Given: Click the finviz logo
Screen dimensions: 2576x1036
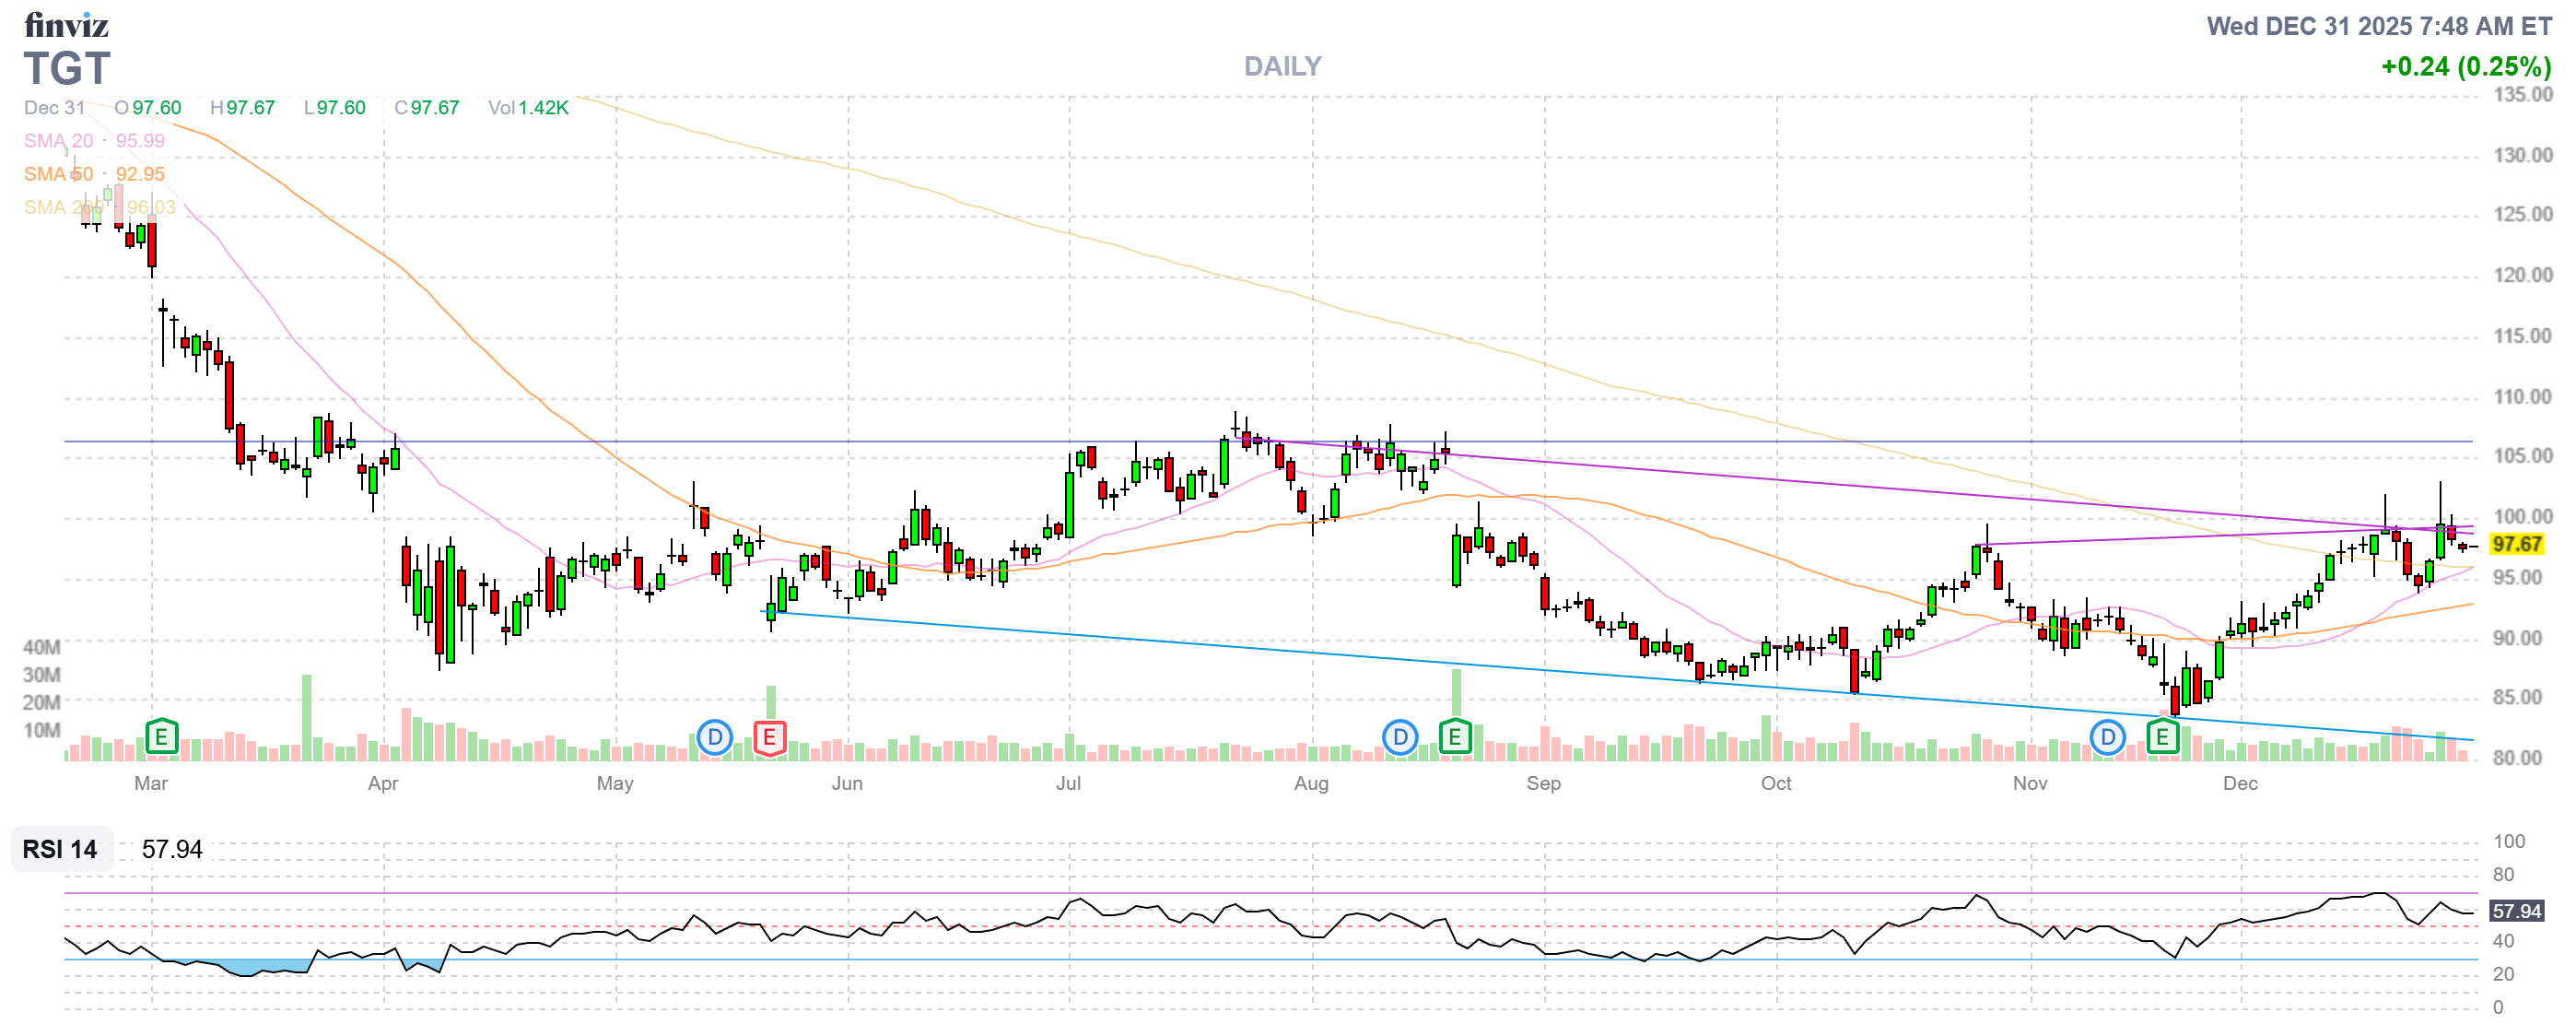Looking at the screenshot, I should coord(66,25).
